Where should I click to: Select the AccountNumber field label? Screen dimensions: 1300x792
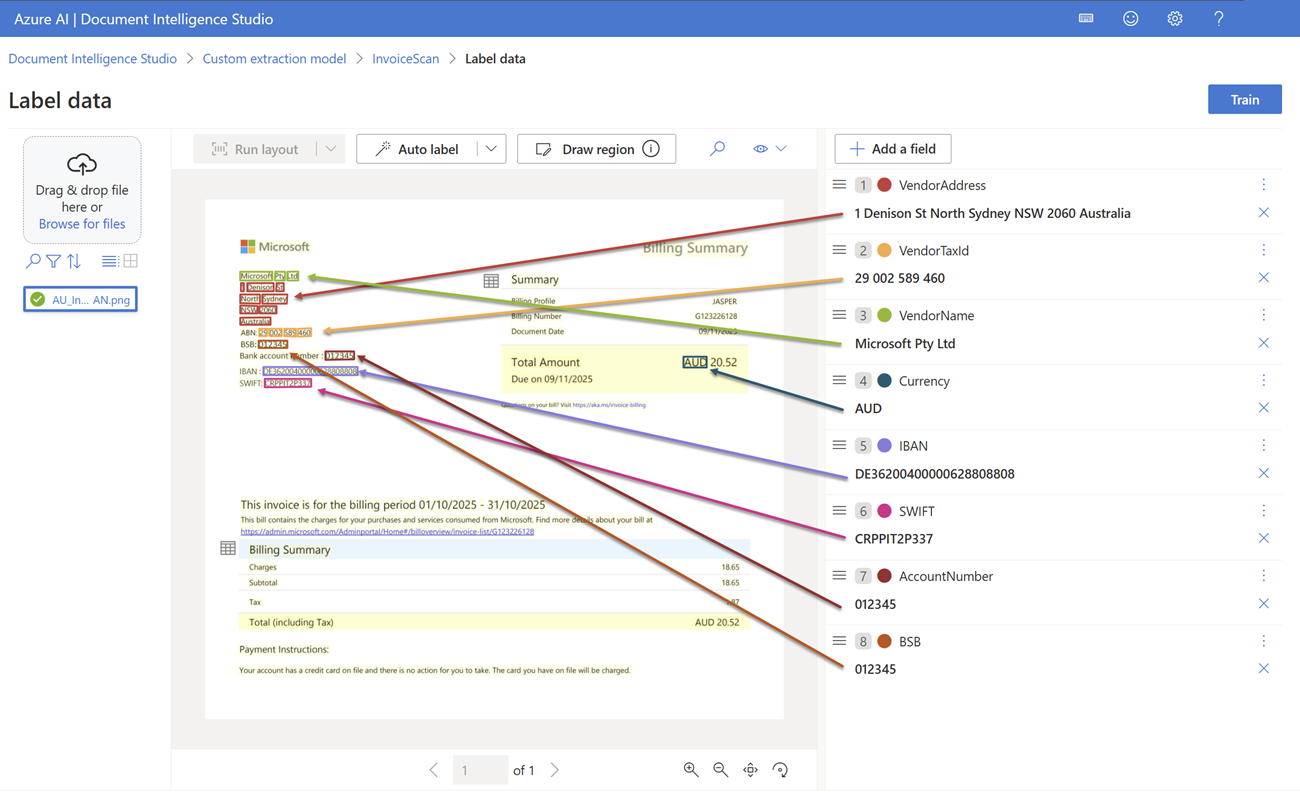[x=946, y=576]
